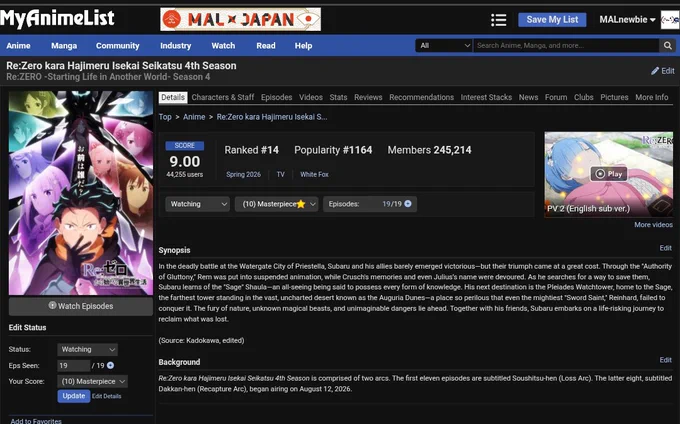Open the list menu icon in header
Screen dimensions: 680x424
point(499,20)
